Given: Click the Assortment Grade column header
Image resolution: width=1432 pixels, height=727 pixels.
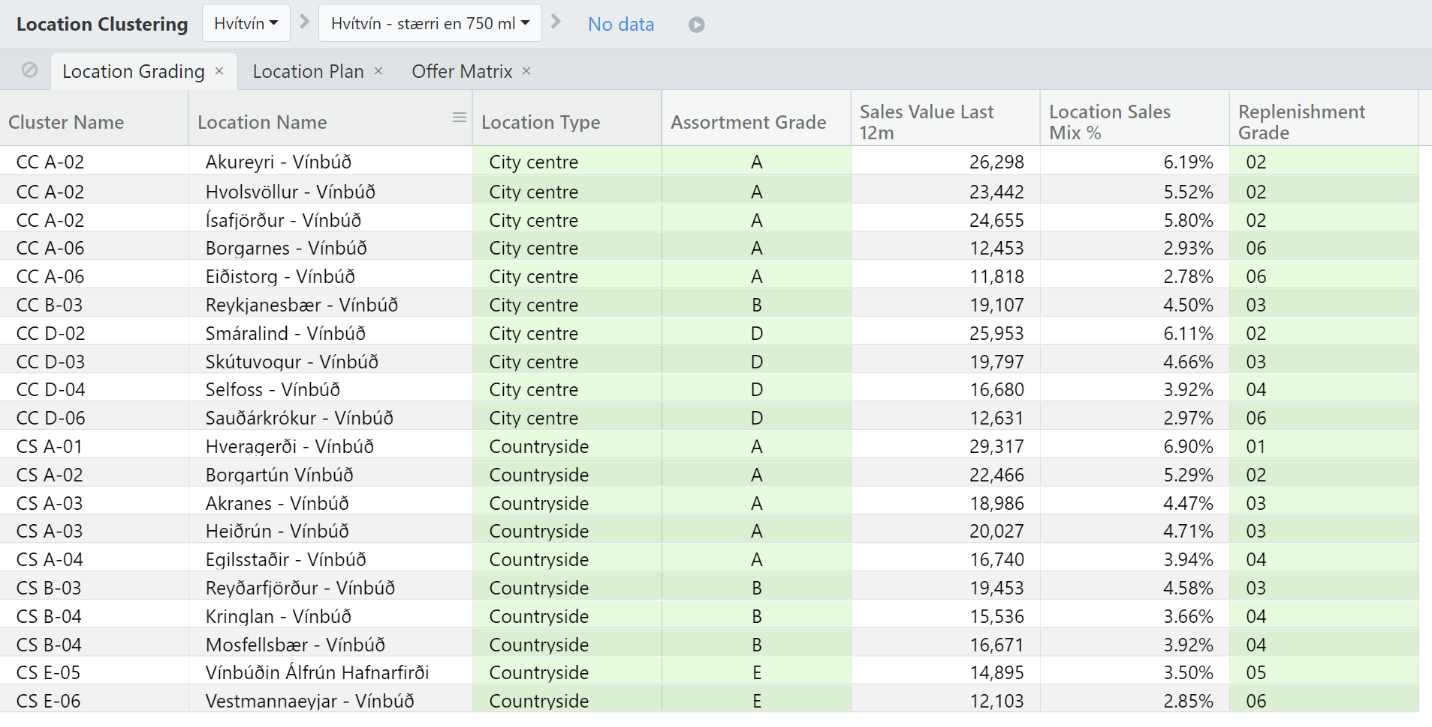Looking at the screenshot, I should point(748,122).
